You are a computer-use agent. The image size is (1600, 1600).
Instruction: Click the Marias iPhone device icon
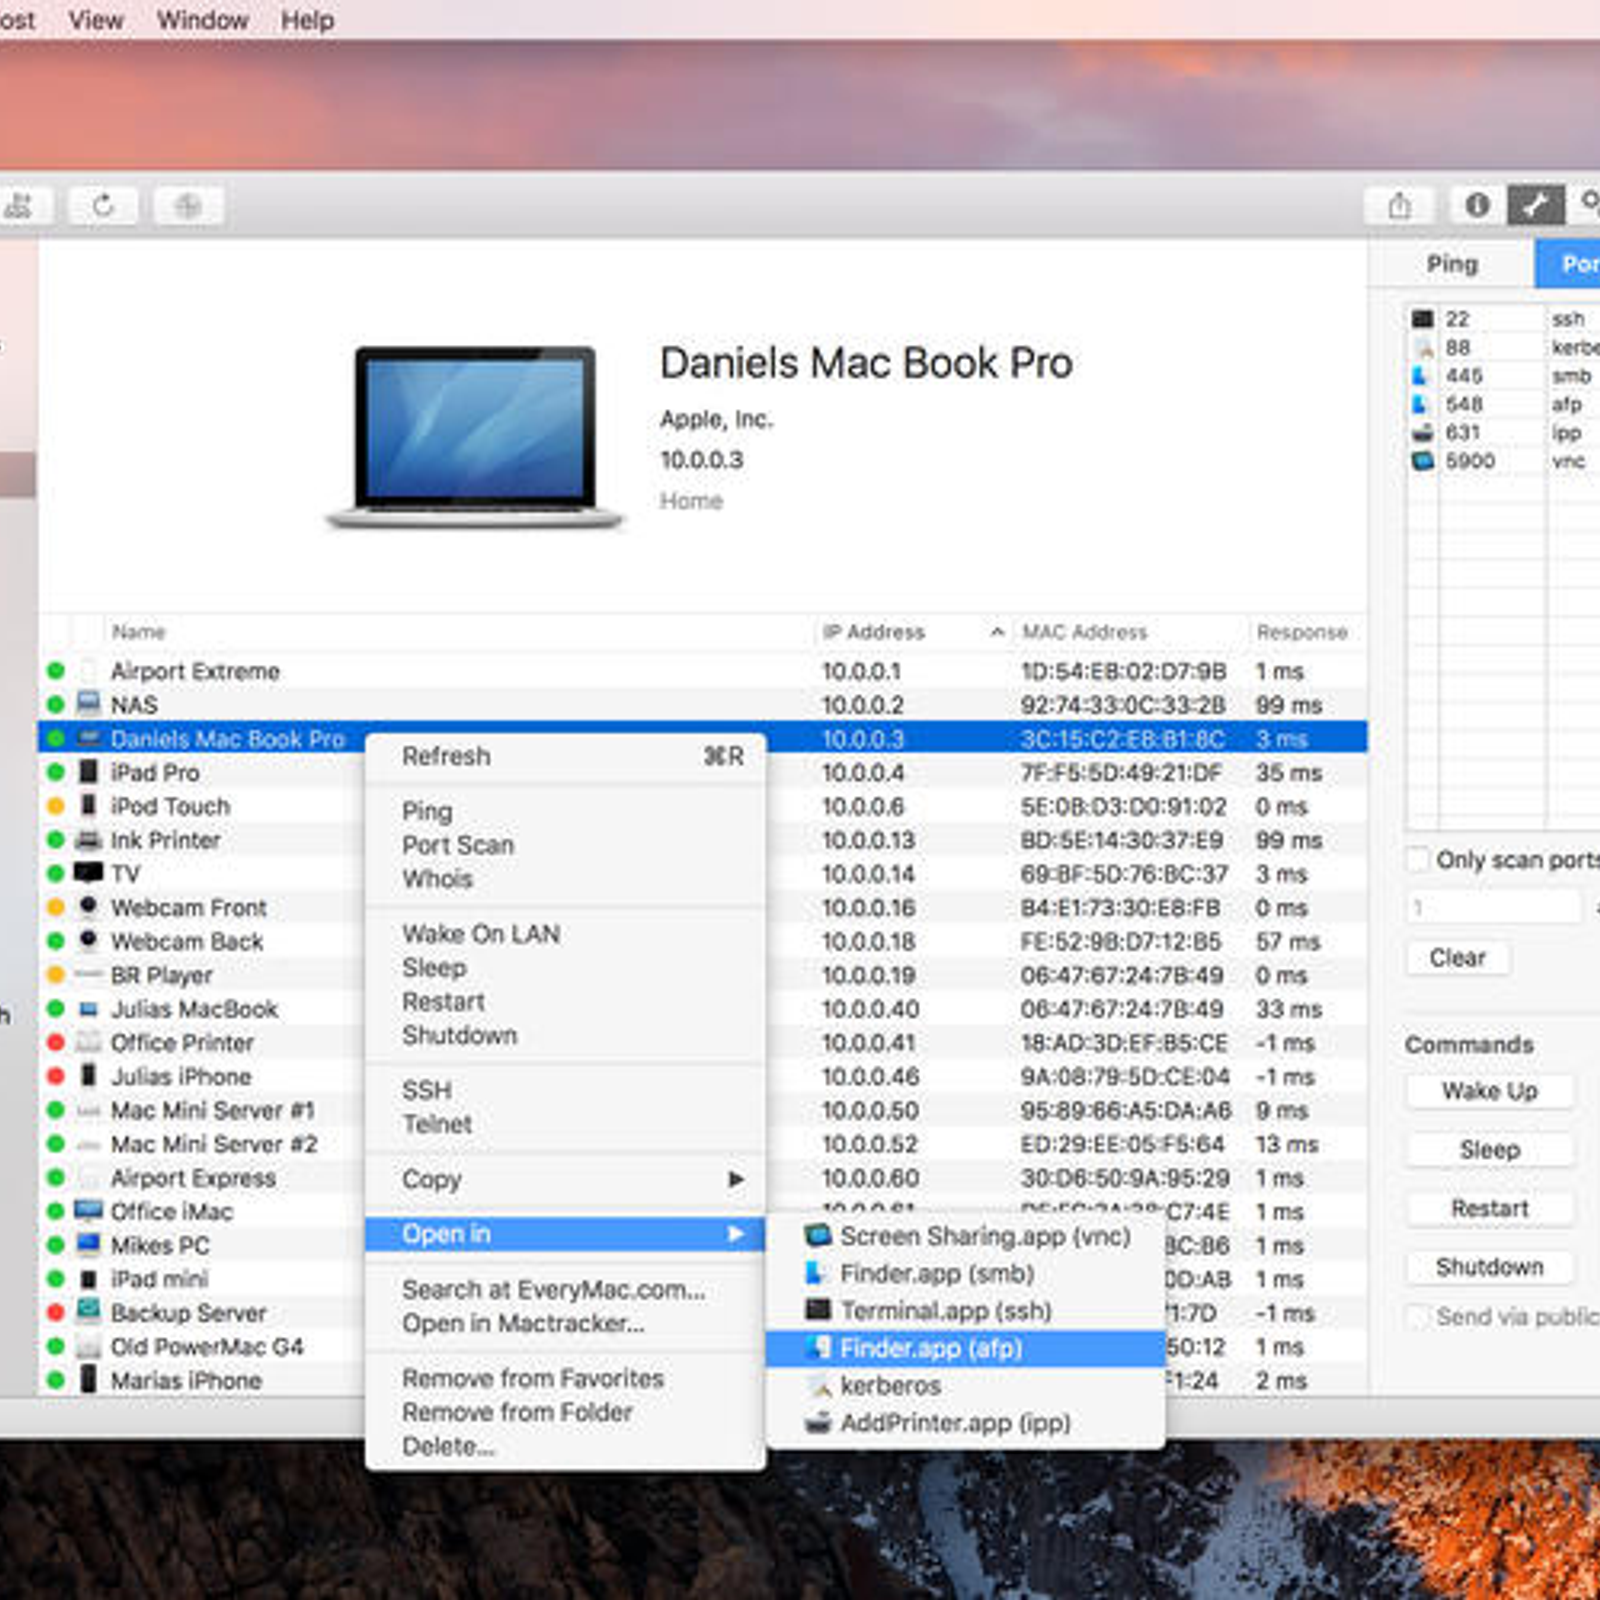pyautogui.click(x=89, y=1379)
